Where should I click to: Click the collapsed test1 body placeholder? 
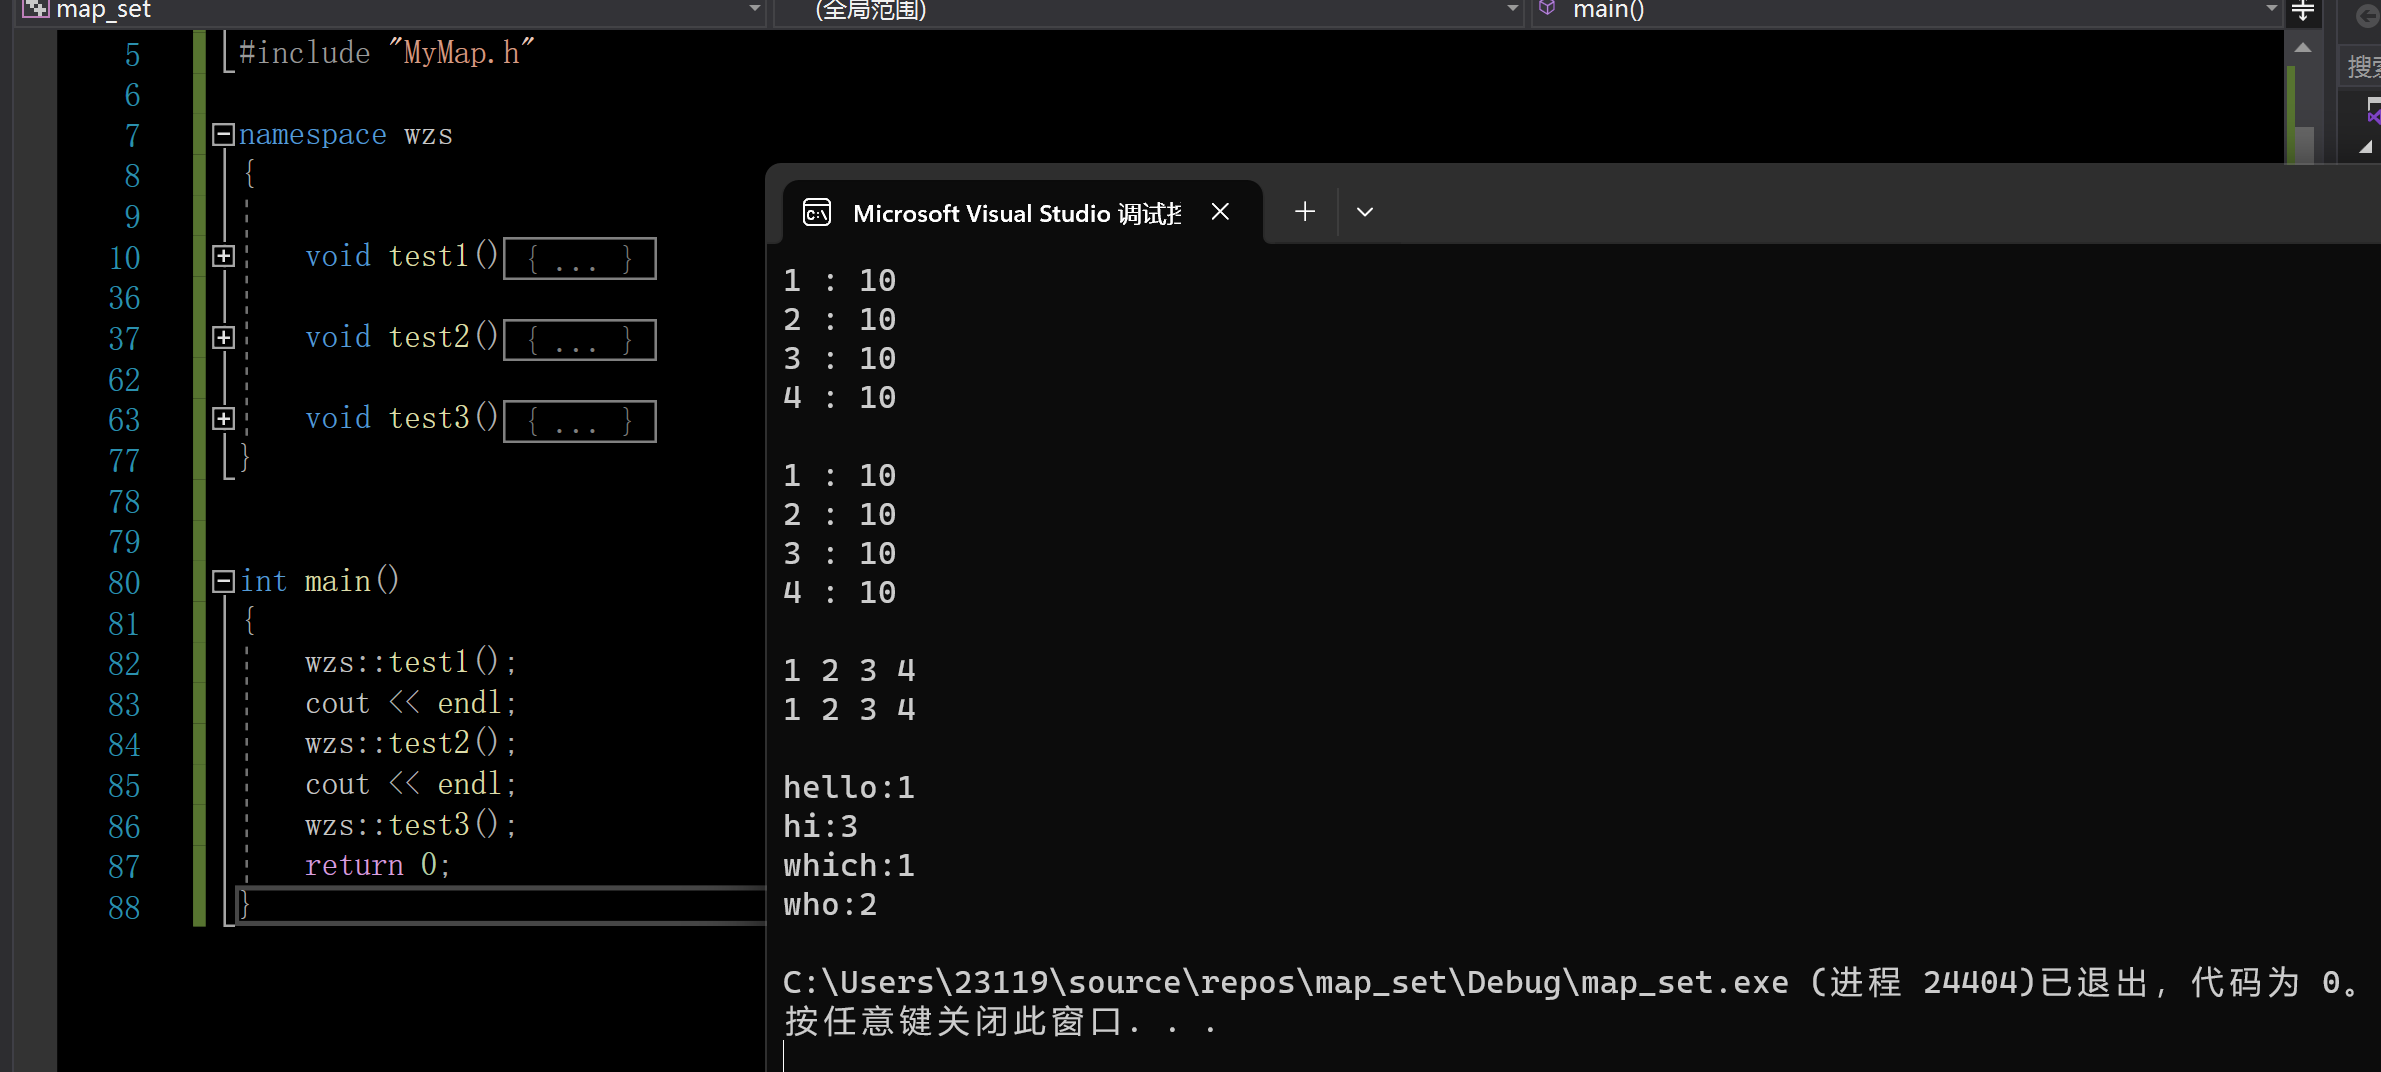580,259
